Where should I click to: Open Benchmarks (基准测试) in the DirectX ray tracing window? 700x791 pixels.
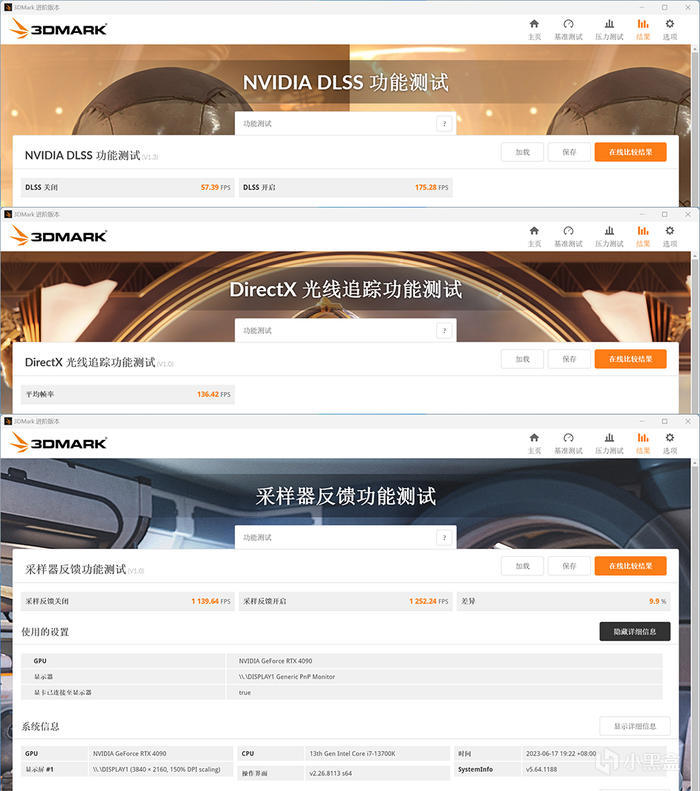click(x=568, y=236)
